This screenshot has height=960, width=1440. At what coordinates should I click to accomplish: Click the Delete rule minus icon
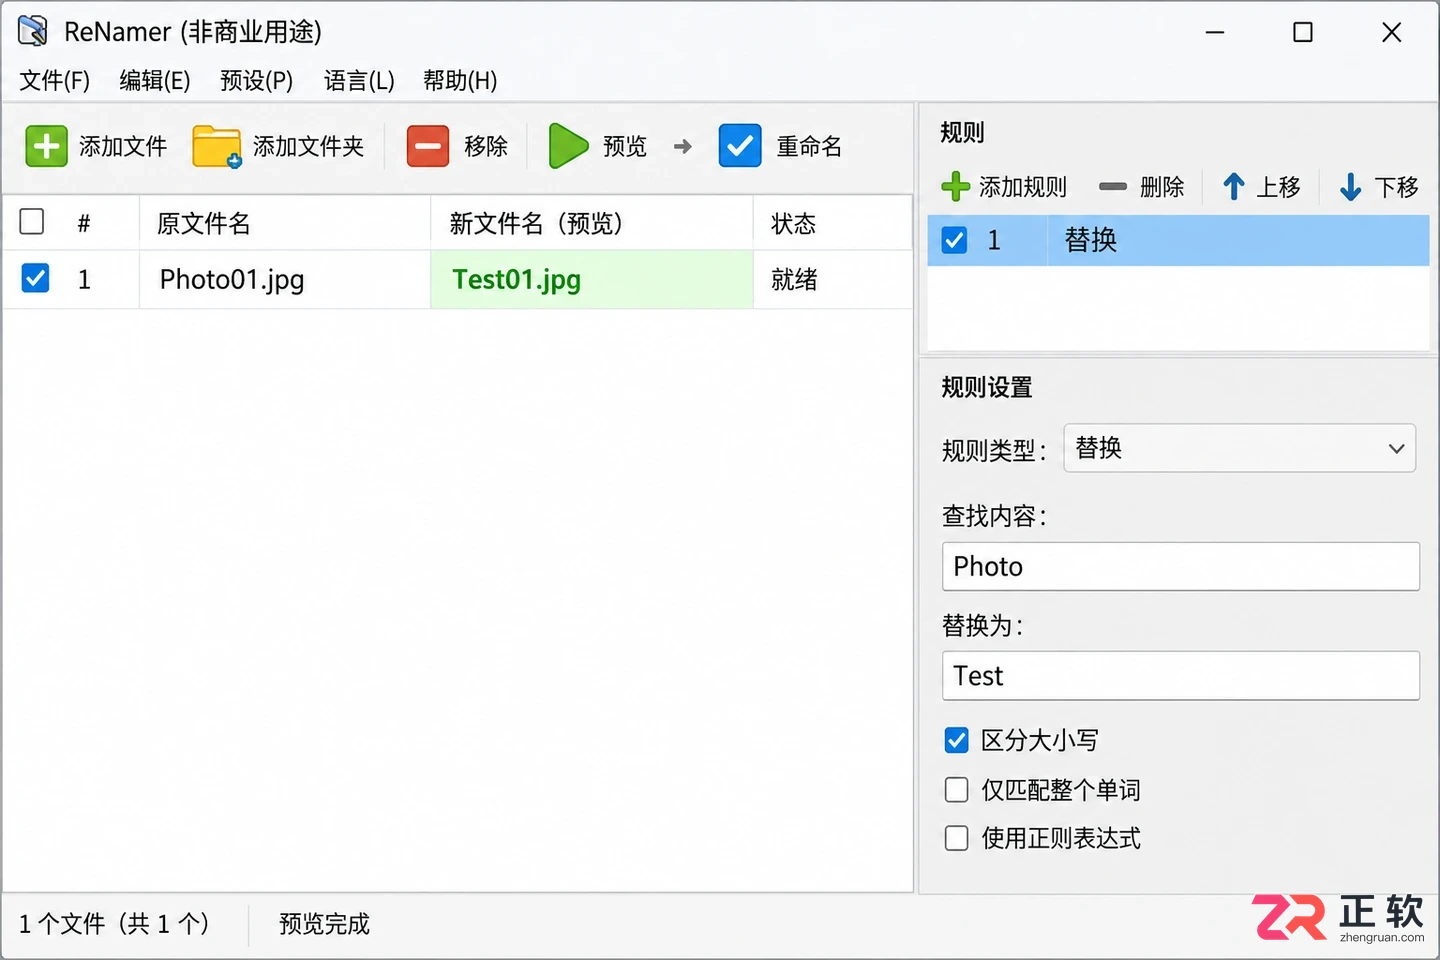pyautogui.click(x=1113, y=186)
